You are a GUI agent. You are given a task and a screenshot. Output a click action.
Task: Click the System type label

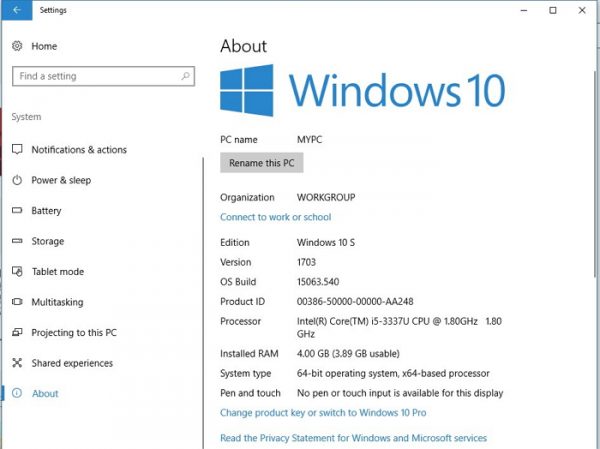coord(245,373)
